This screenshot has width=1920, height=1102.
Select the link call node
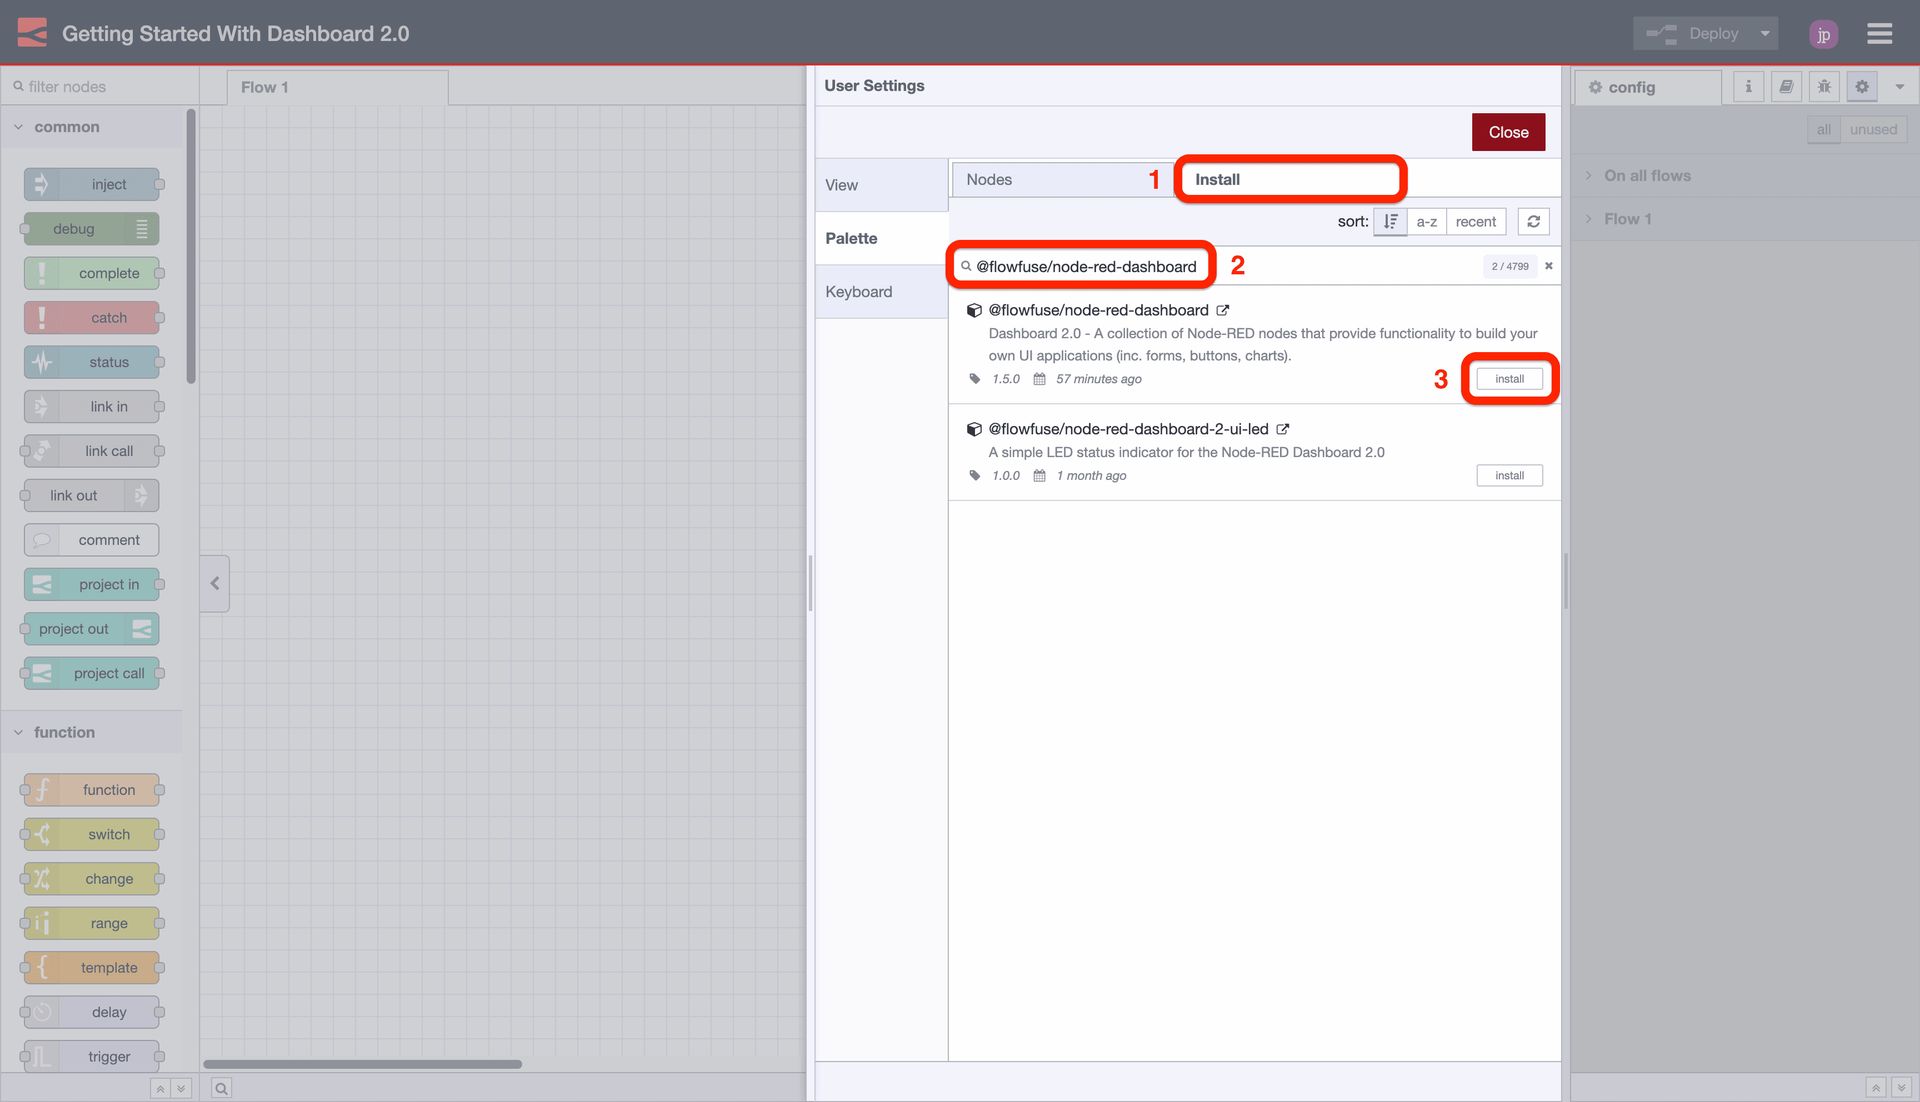91,451
